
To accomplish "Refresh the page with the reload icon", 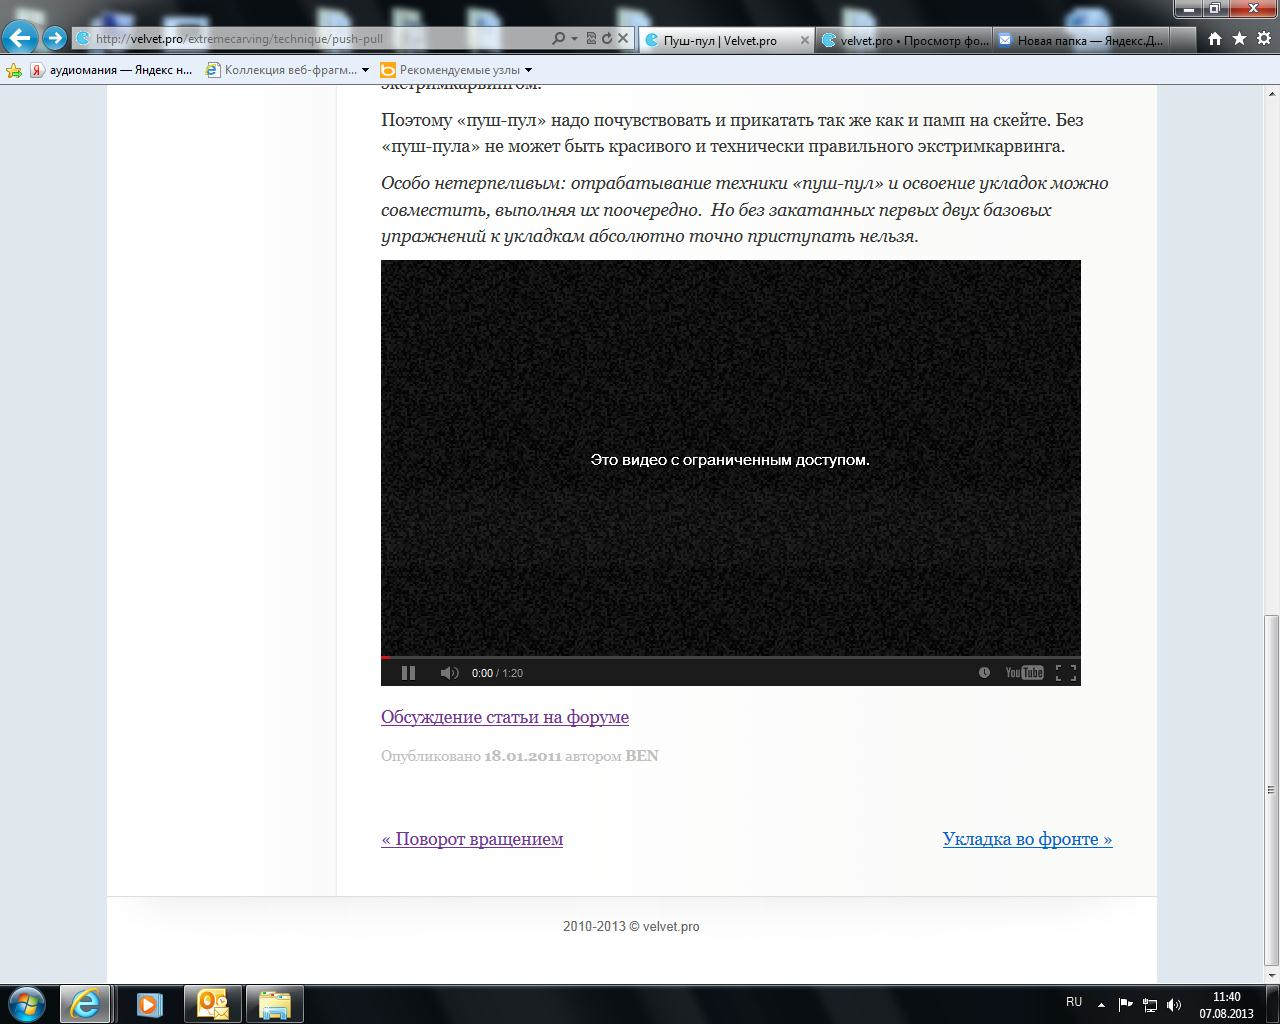I will click(x=606, y=39).
